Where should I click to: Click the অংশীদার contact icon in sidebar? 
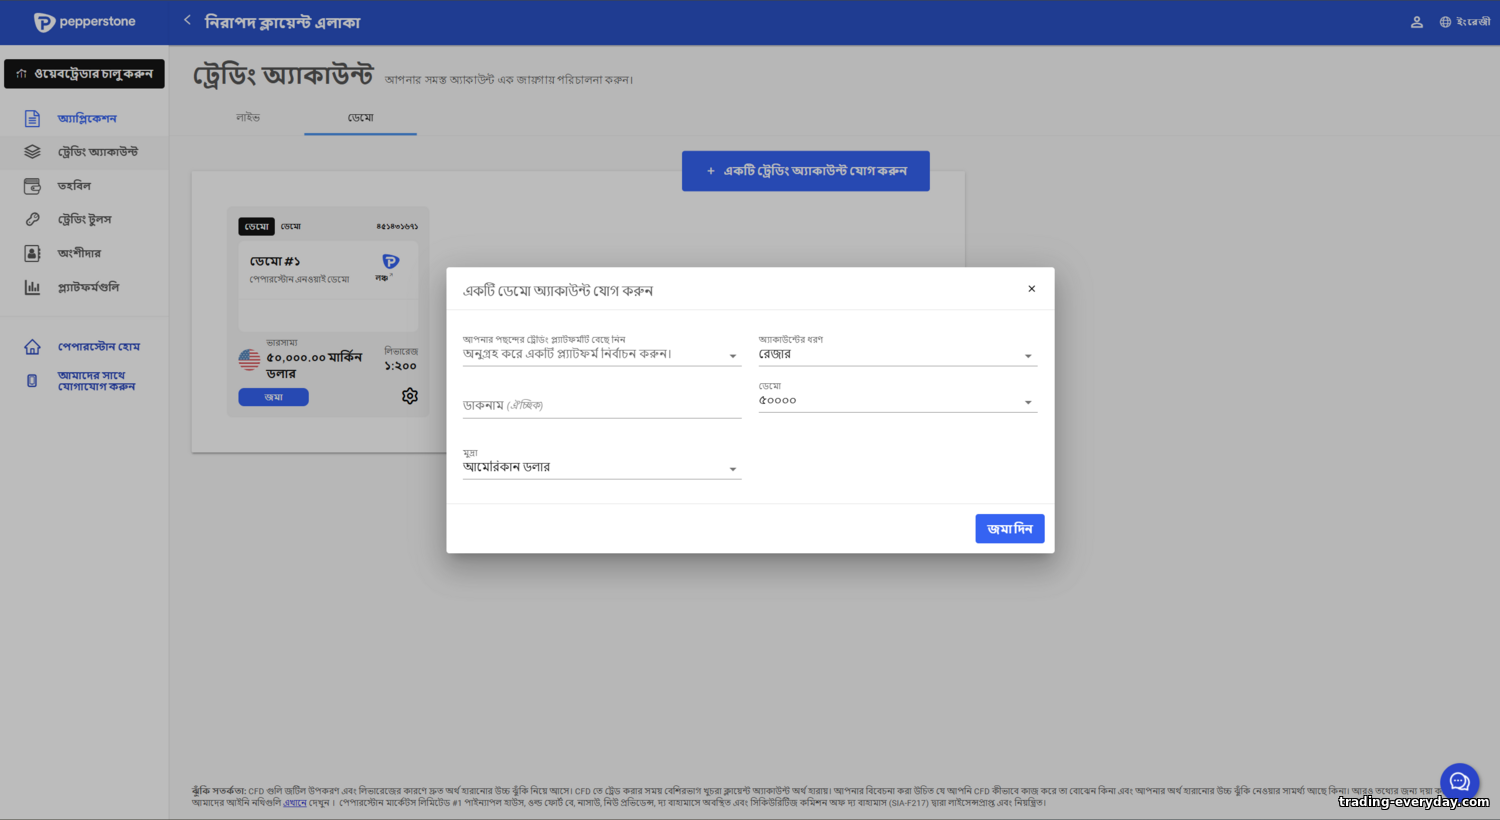tap(32, 253)
